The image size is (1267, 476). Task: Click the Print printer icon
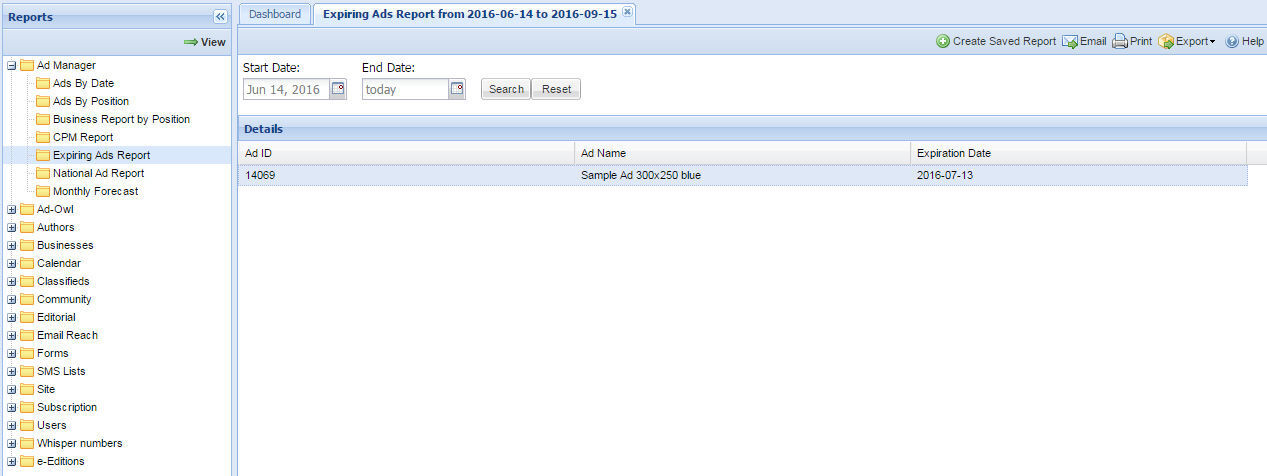pos(1120,42)
